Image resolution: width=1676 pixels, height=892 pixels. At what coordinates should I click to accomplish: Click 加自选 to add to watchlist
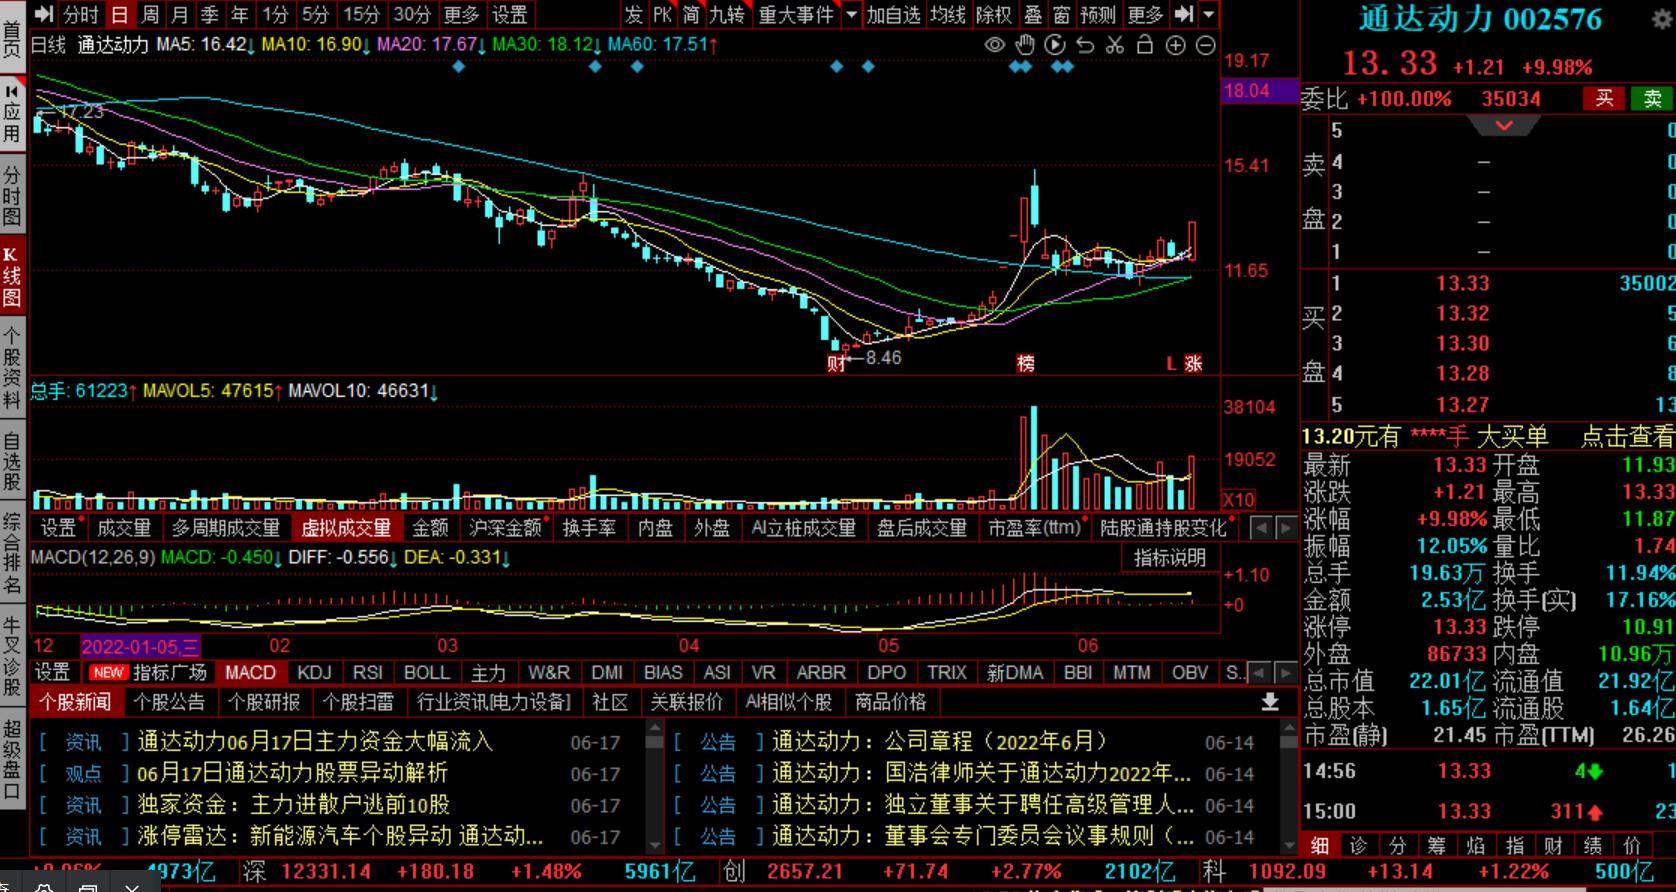[893, 14]
